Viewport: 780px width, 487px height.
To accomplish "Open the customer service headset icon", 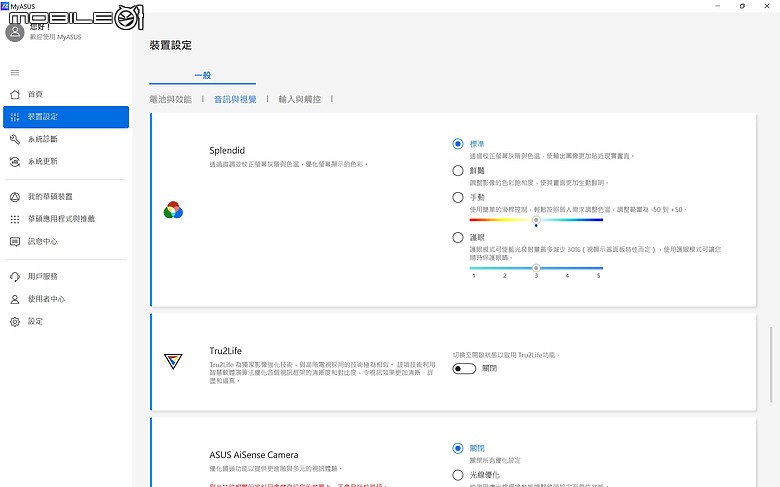I will point(15,277).
